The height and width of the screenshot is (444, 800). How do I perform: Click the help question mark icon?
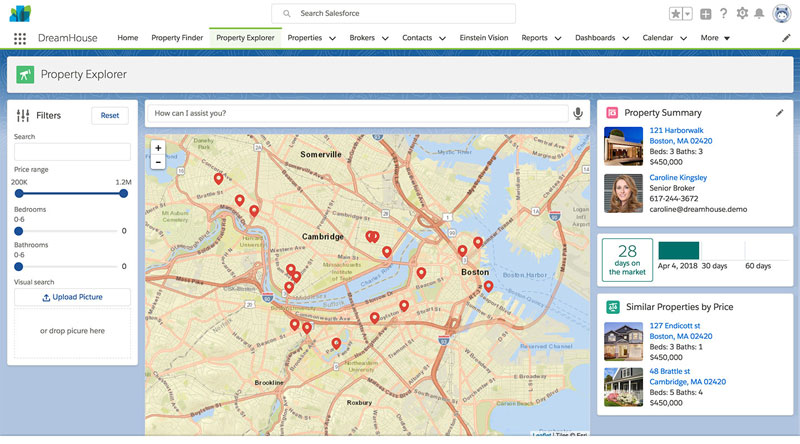pos(723,14)
